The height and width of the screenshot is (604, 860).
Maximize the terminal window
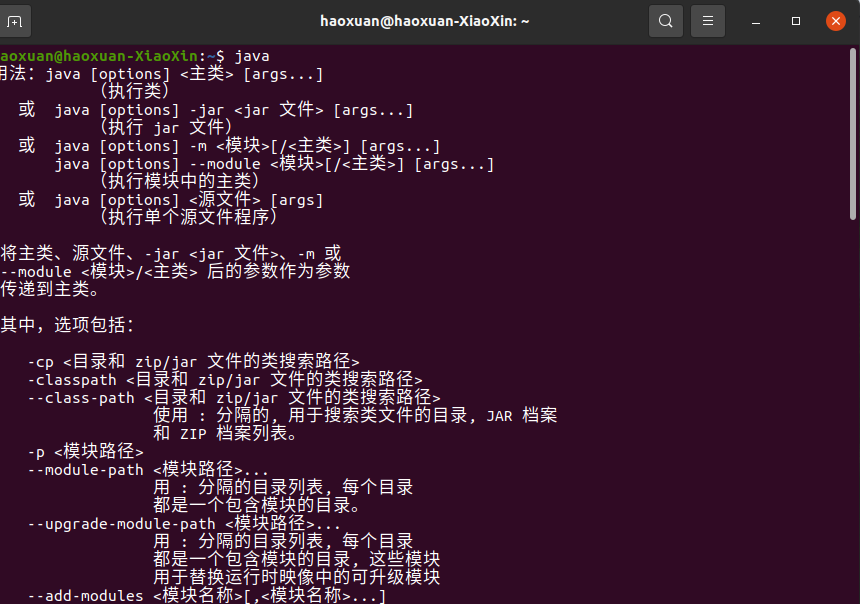click(x=796, y=20)
